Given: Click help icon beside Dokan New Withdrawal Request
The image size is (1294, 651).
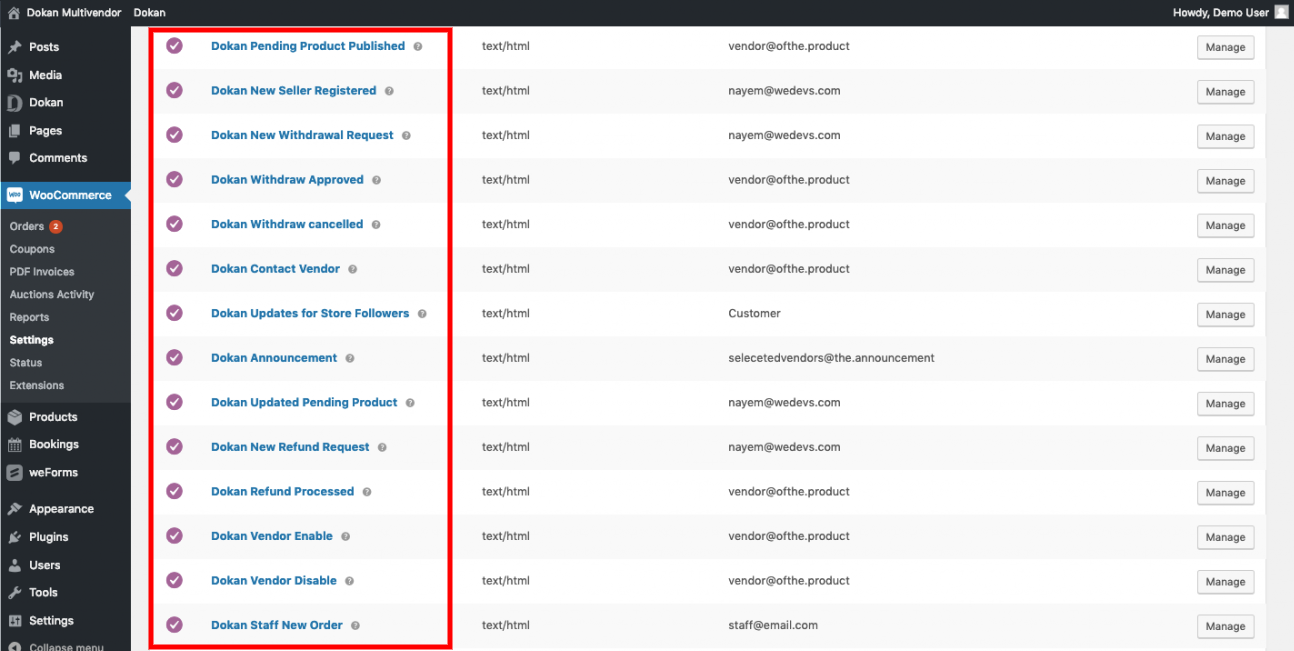Looking at the screenshot, I should [x=406, y=135].
